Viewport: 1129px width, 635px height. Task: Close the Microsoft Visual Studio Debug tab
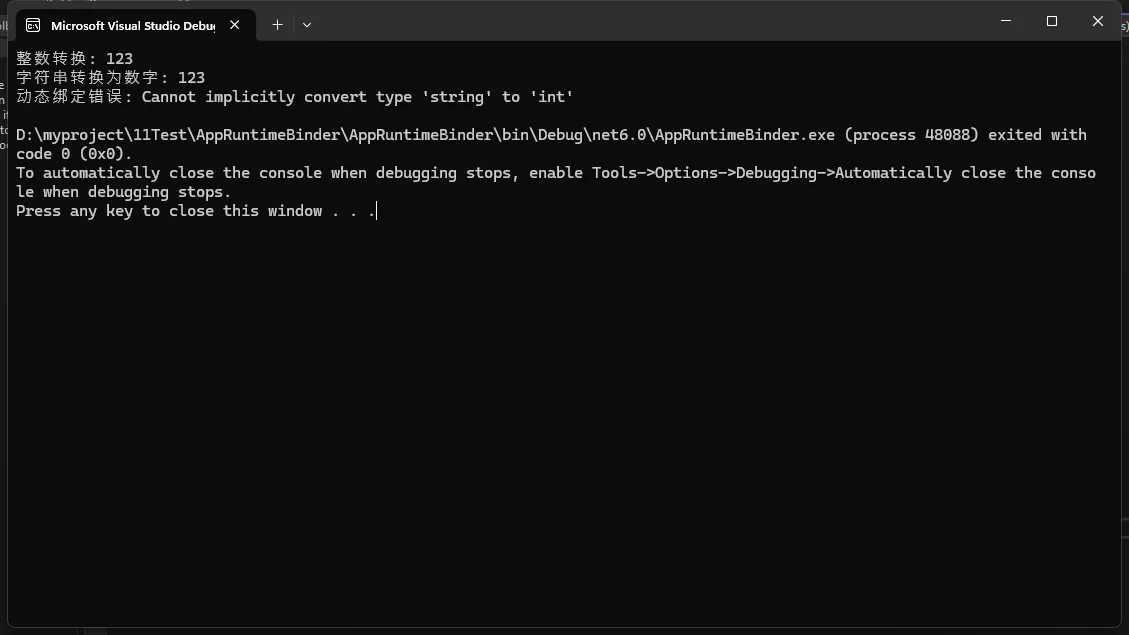point(235,25)
